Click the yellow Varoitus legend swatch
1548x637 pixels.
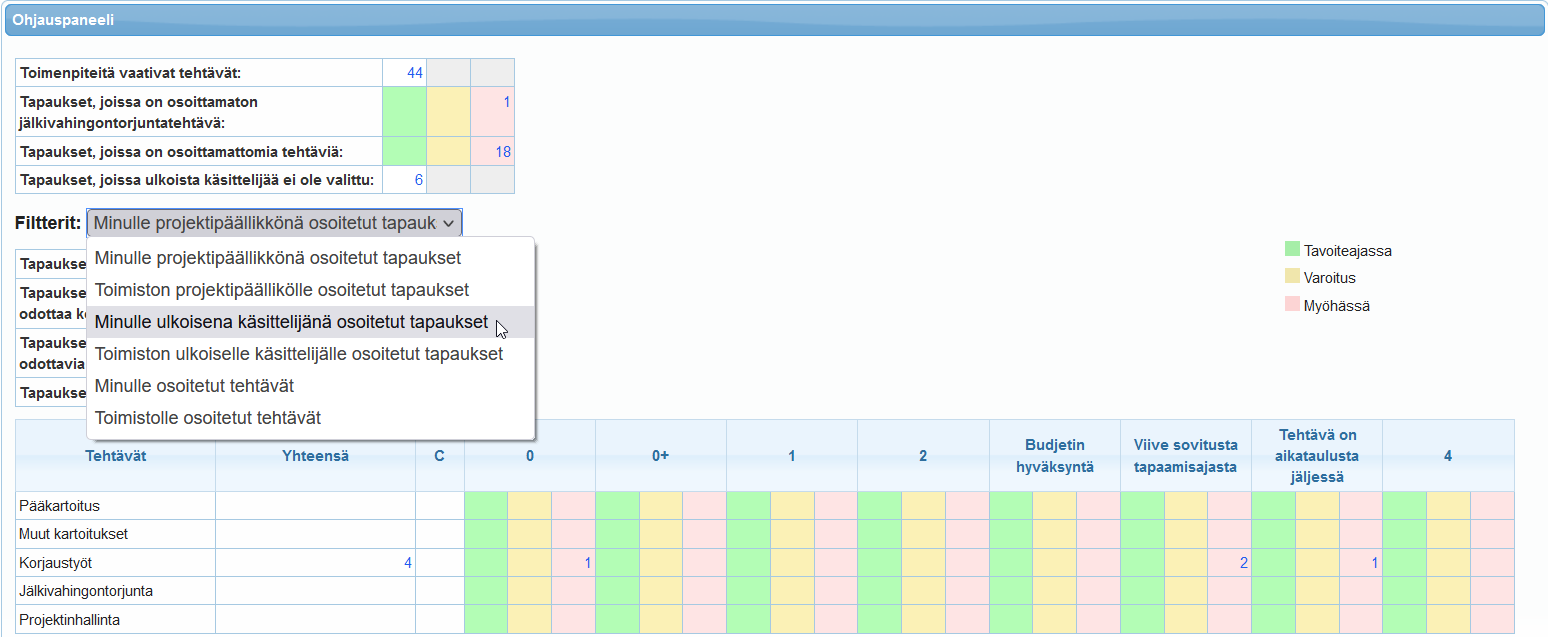(1292, 277)
